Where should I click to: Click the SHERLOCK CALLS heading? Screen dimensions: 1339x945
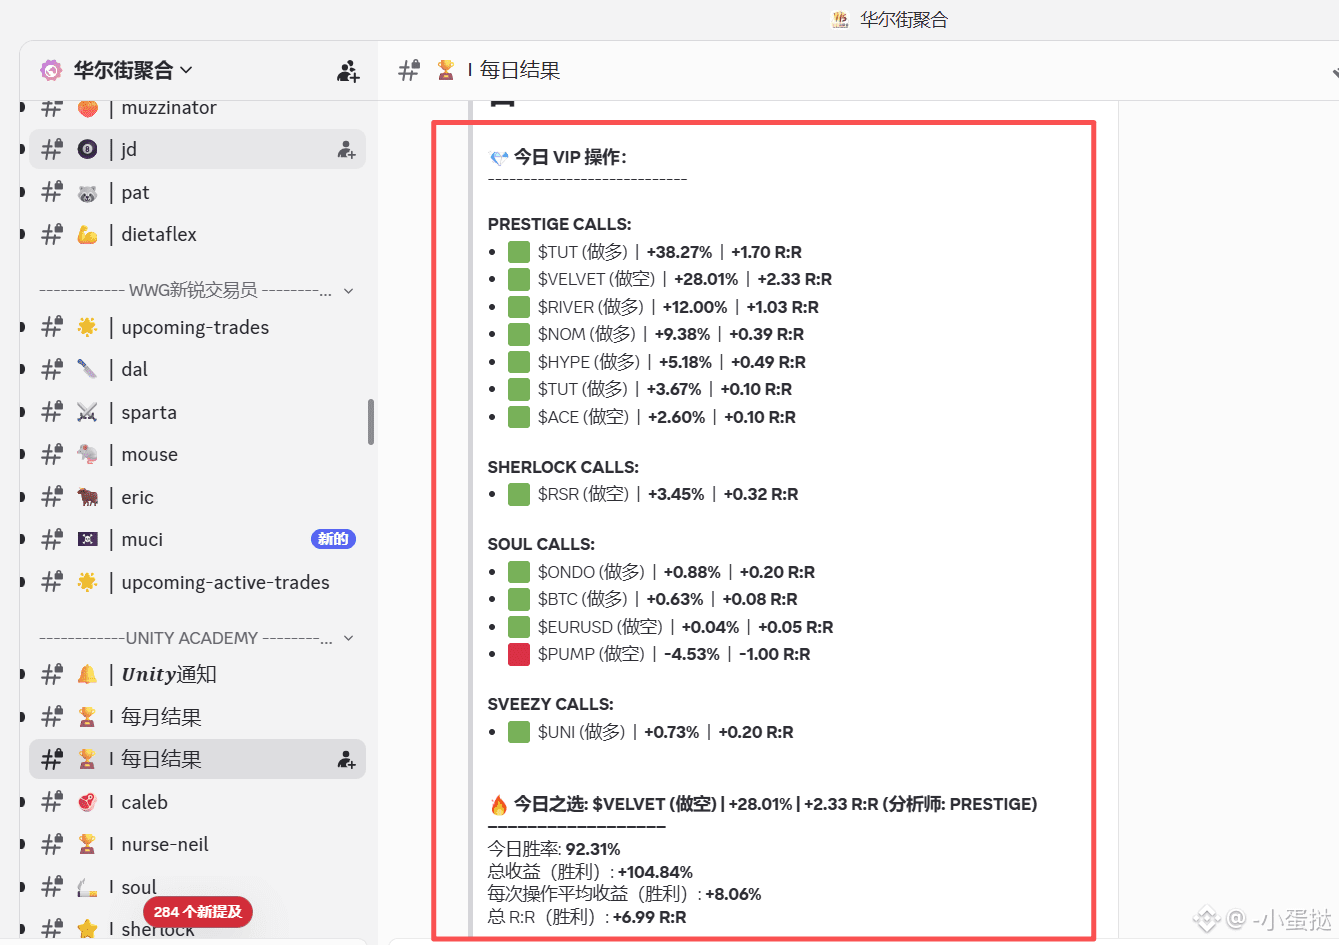[563, 467]
